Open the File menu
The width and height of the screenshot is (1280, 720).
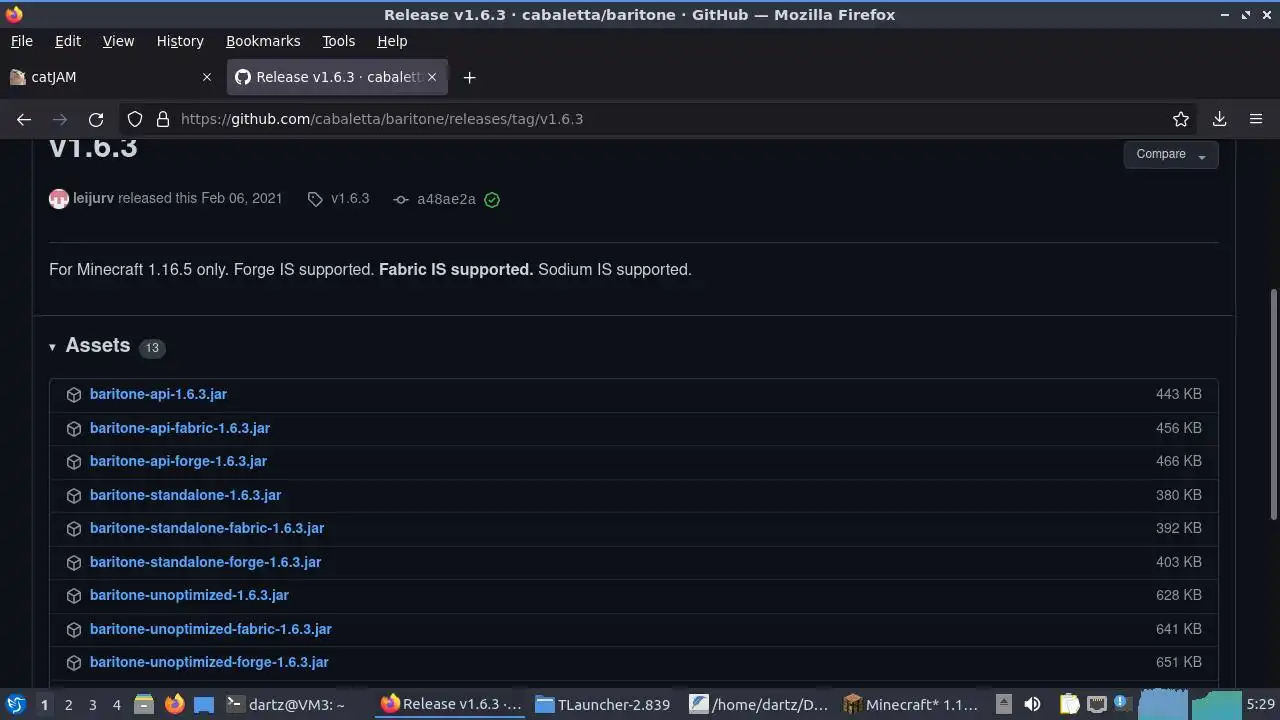[21, 41]
